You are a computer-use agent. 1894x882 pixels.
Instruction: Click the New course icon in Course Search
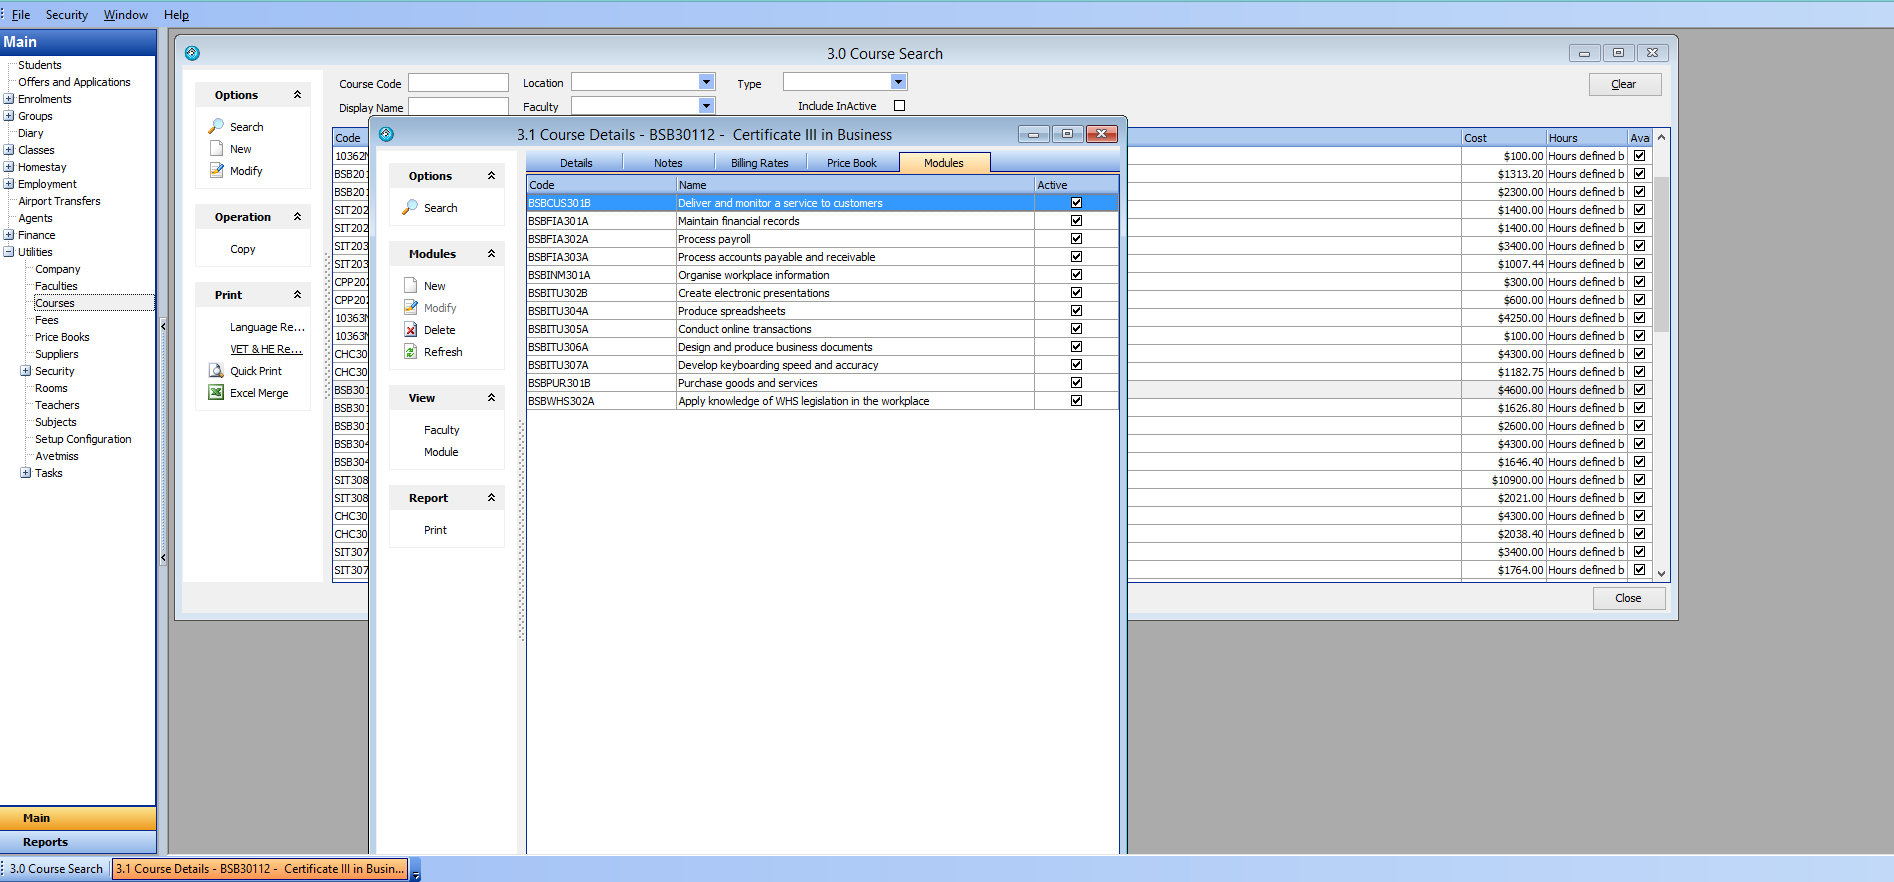216,149
